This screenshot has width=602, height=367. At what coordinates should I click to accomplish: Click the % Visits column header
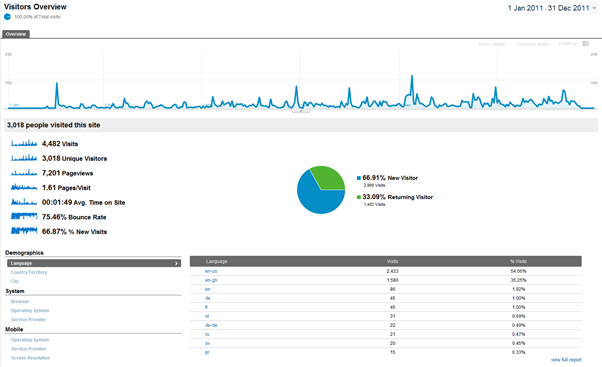tap(518, 261)
